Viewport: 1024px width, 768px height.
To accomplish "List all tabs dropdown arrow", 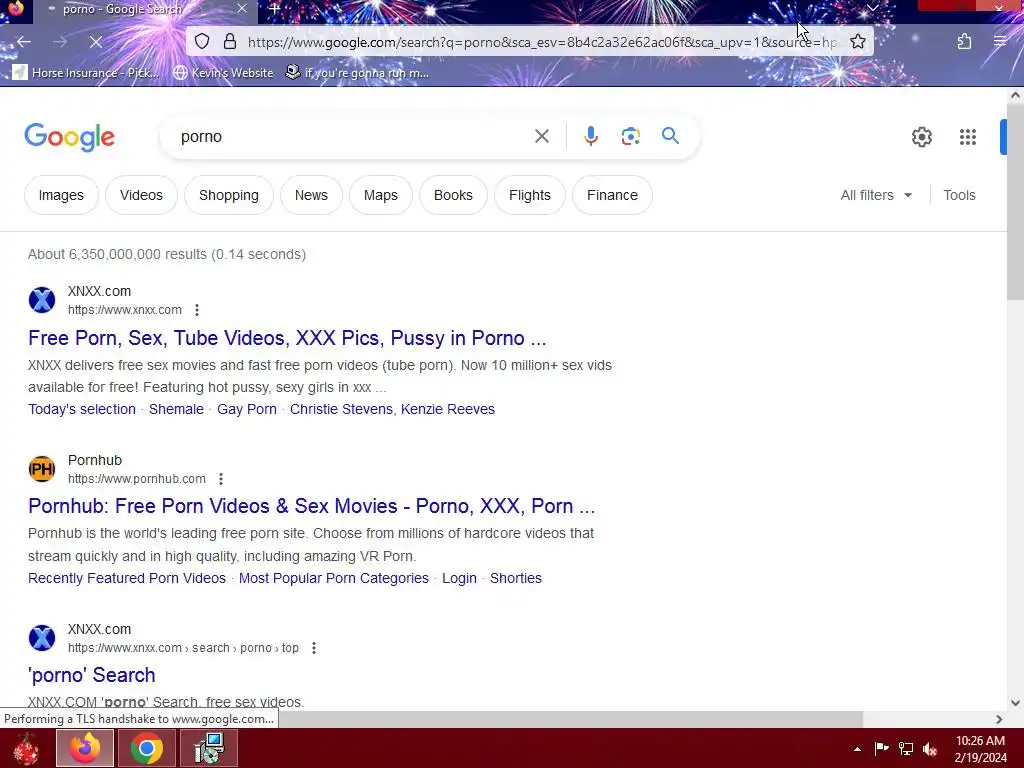I will coord(872,8).
